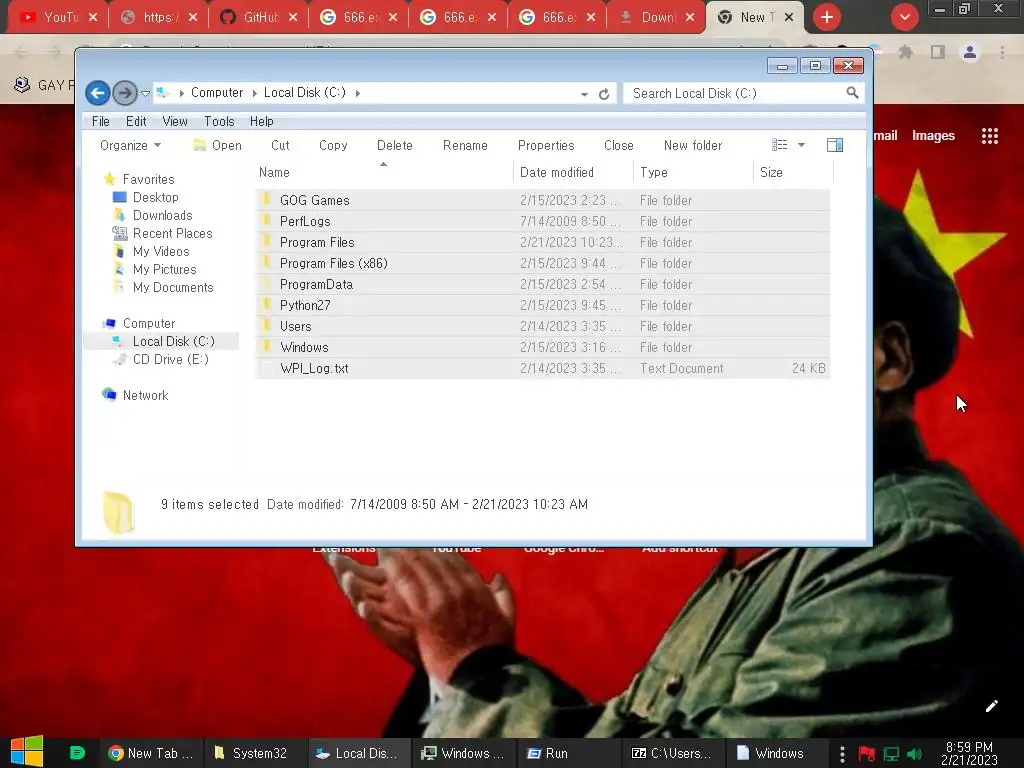The height and width of the screenshot is (768, 1024).
Task: Click the Images link on Google page
Action: click(933, 136)
